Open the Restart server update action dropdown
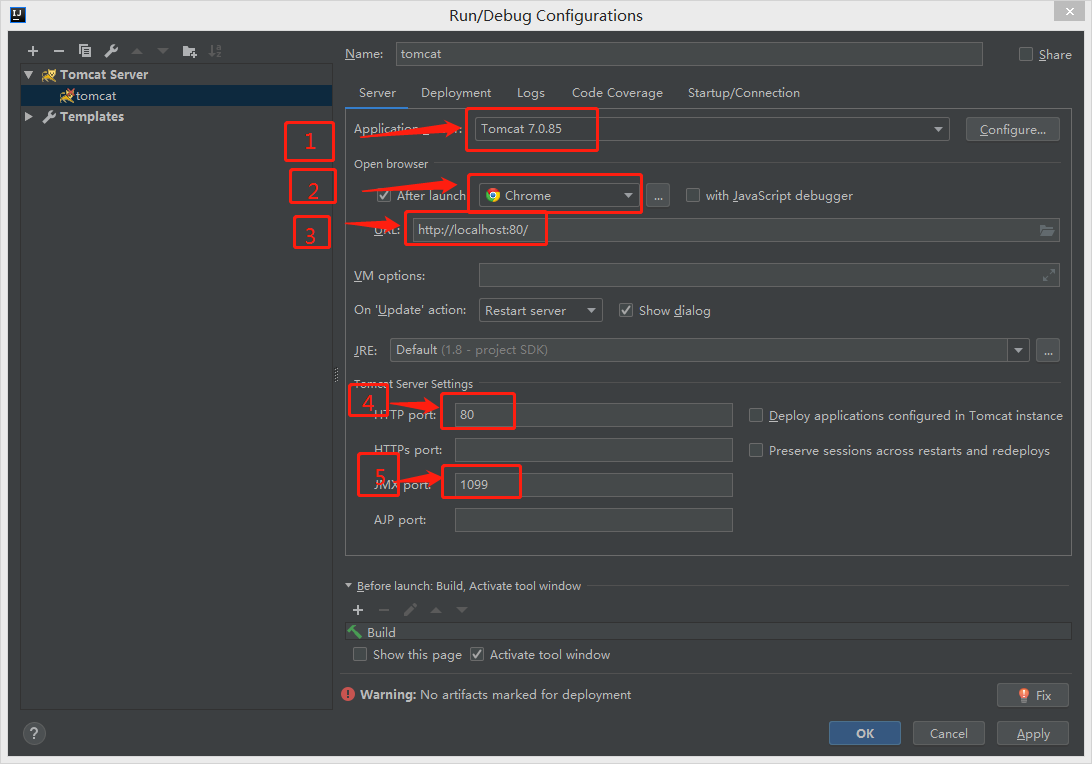This screenshot has height=764, width=1092. point(540,311)
